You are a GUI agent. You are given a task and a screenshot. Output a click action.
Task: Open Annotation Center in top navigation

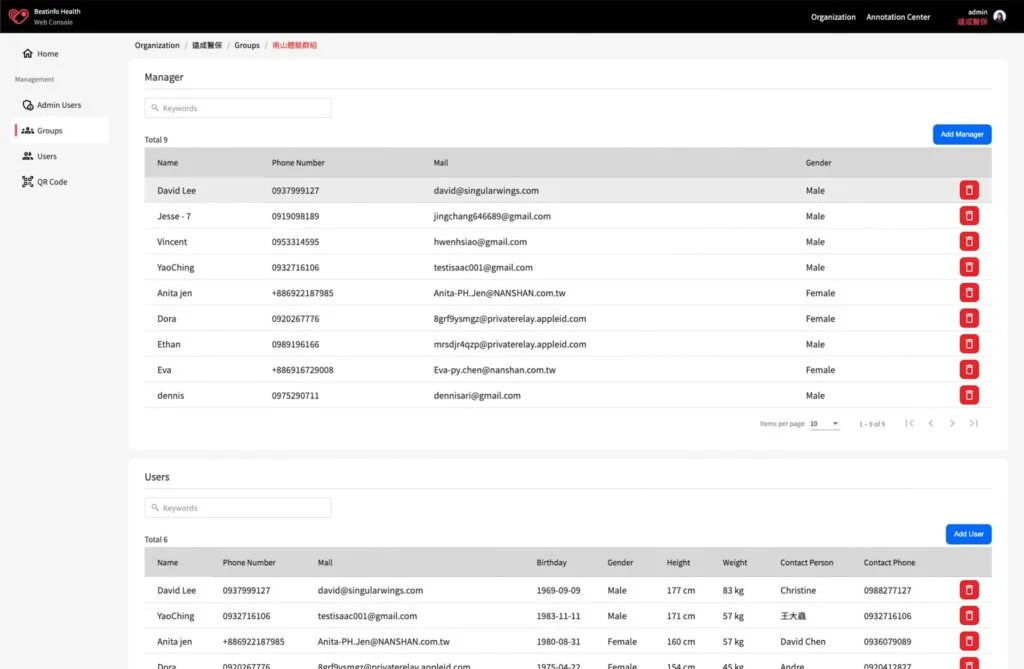tap(898, 17)
